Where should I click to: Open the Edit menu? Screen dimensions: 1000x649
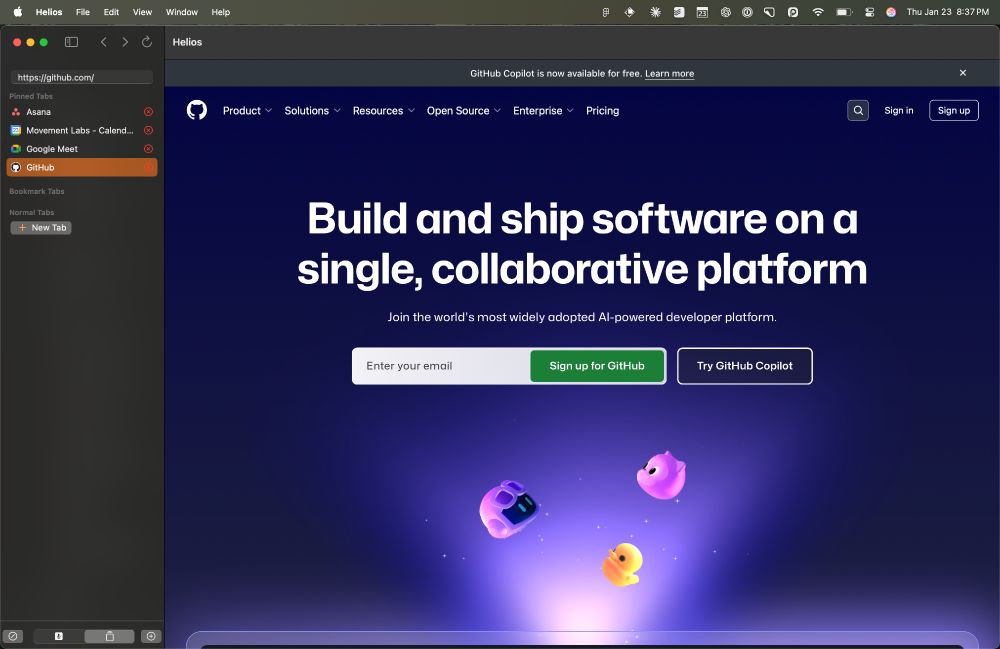pos(112,12)
